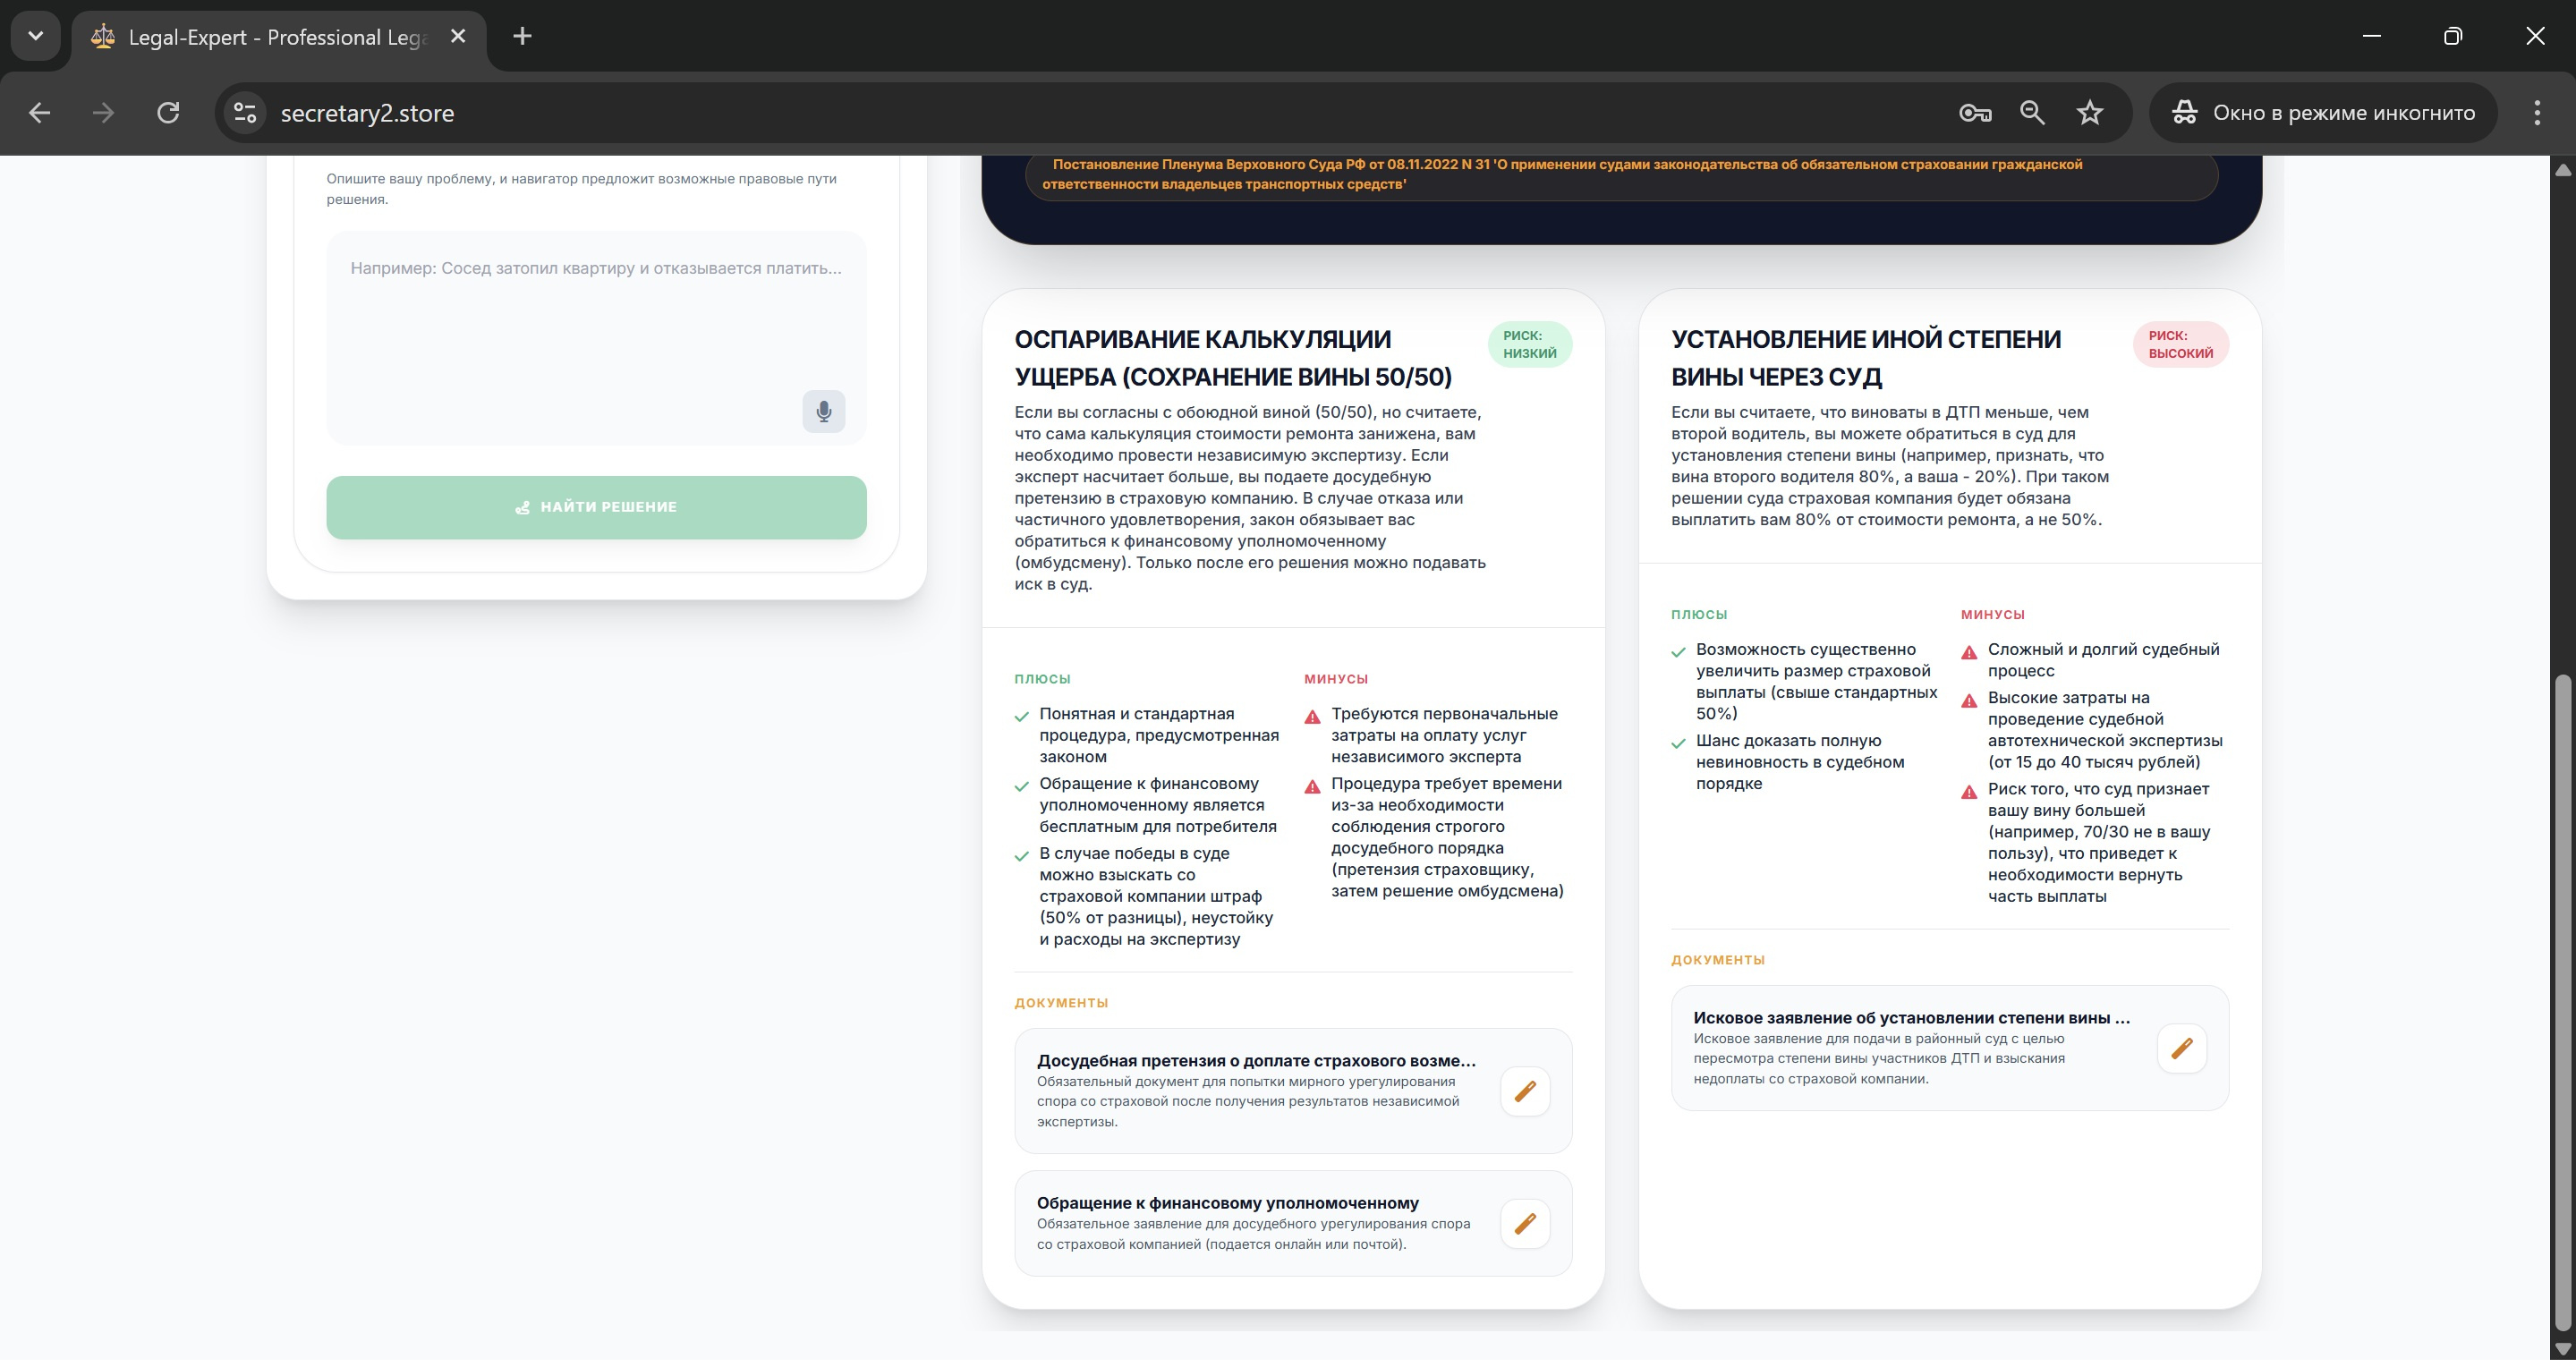
Task: Go back to previous page
Action: (40, 113)
